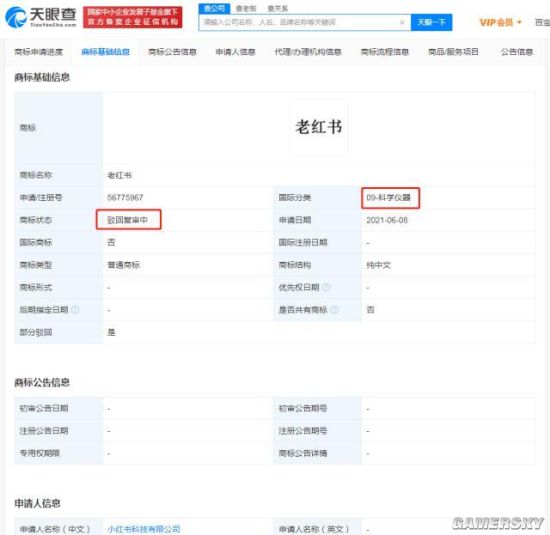Open the help icon beside 是否共有商标
Image resolution: width=550 pixels, height=535 pixels.
point(334,309)
